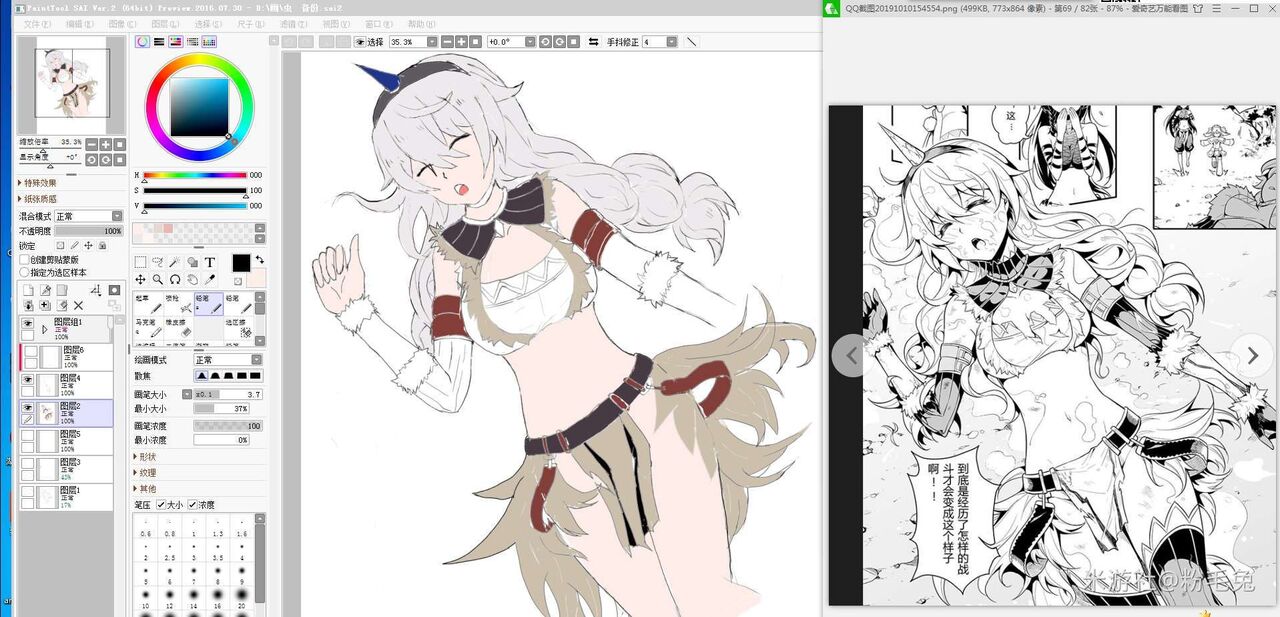Toggle the 浓度 pen pressure checkbox
The image size is (1280, 617).
click(192, 505)
